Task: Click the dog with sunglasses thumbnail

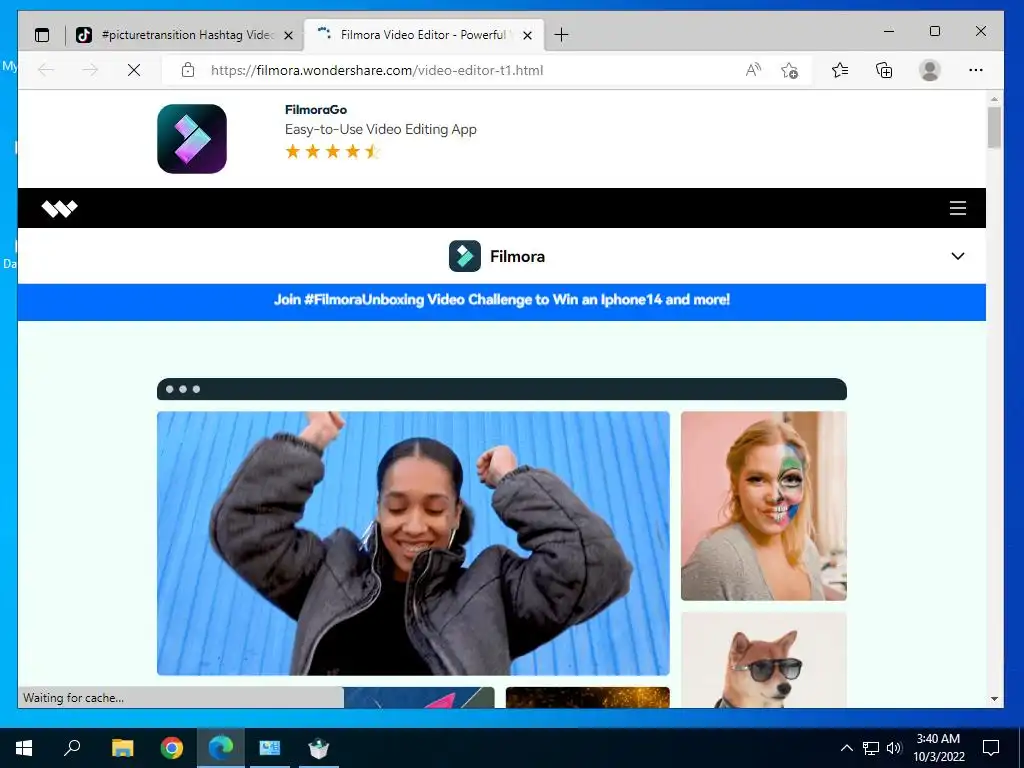Action: 763,660
